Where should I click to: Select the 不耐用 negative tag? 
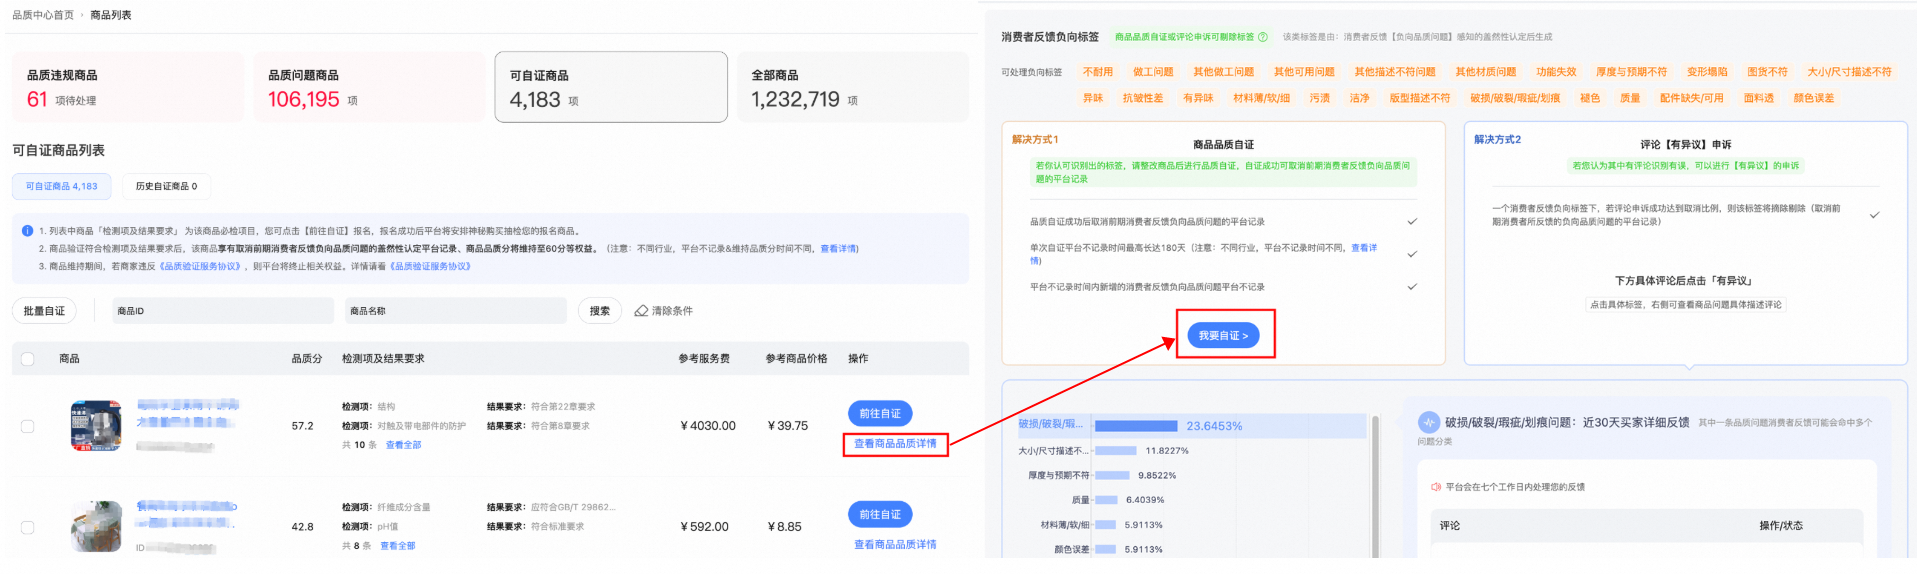click(x=1097, y=72)
